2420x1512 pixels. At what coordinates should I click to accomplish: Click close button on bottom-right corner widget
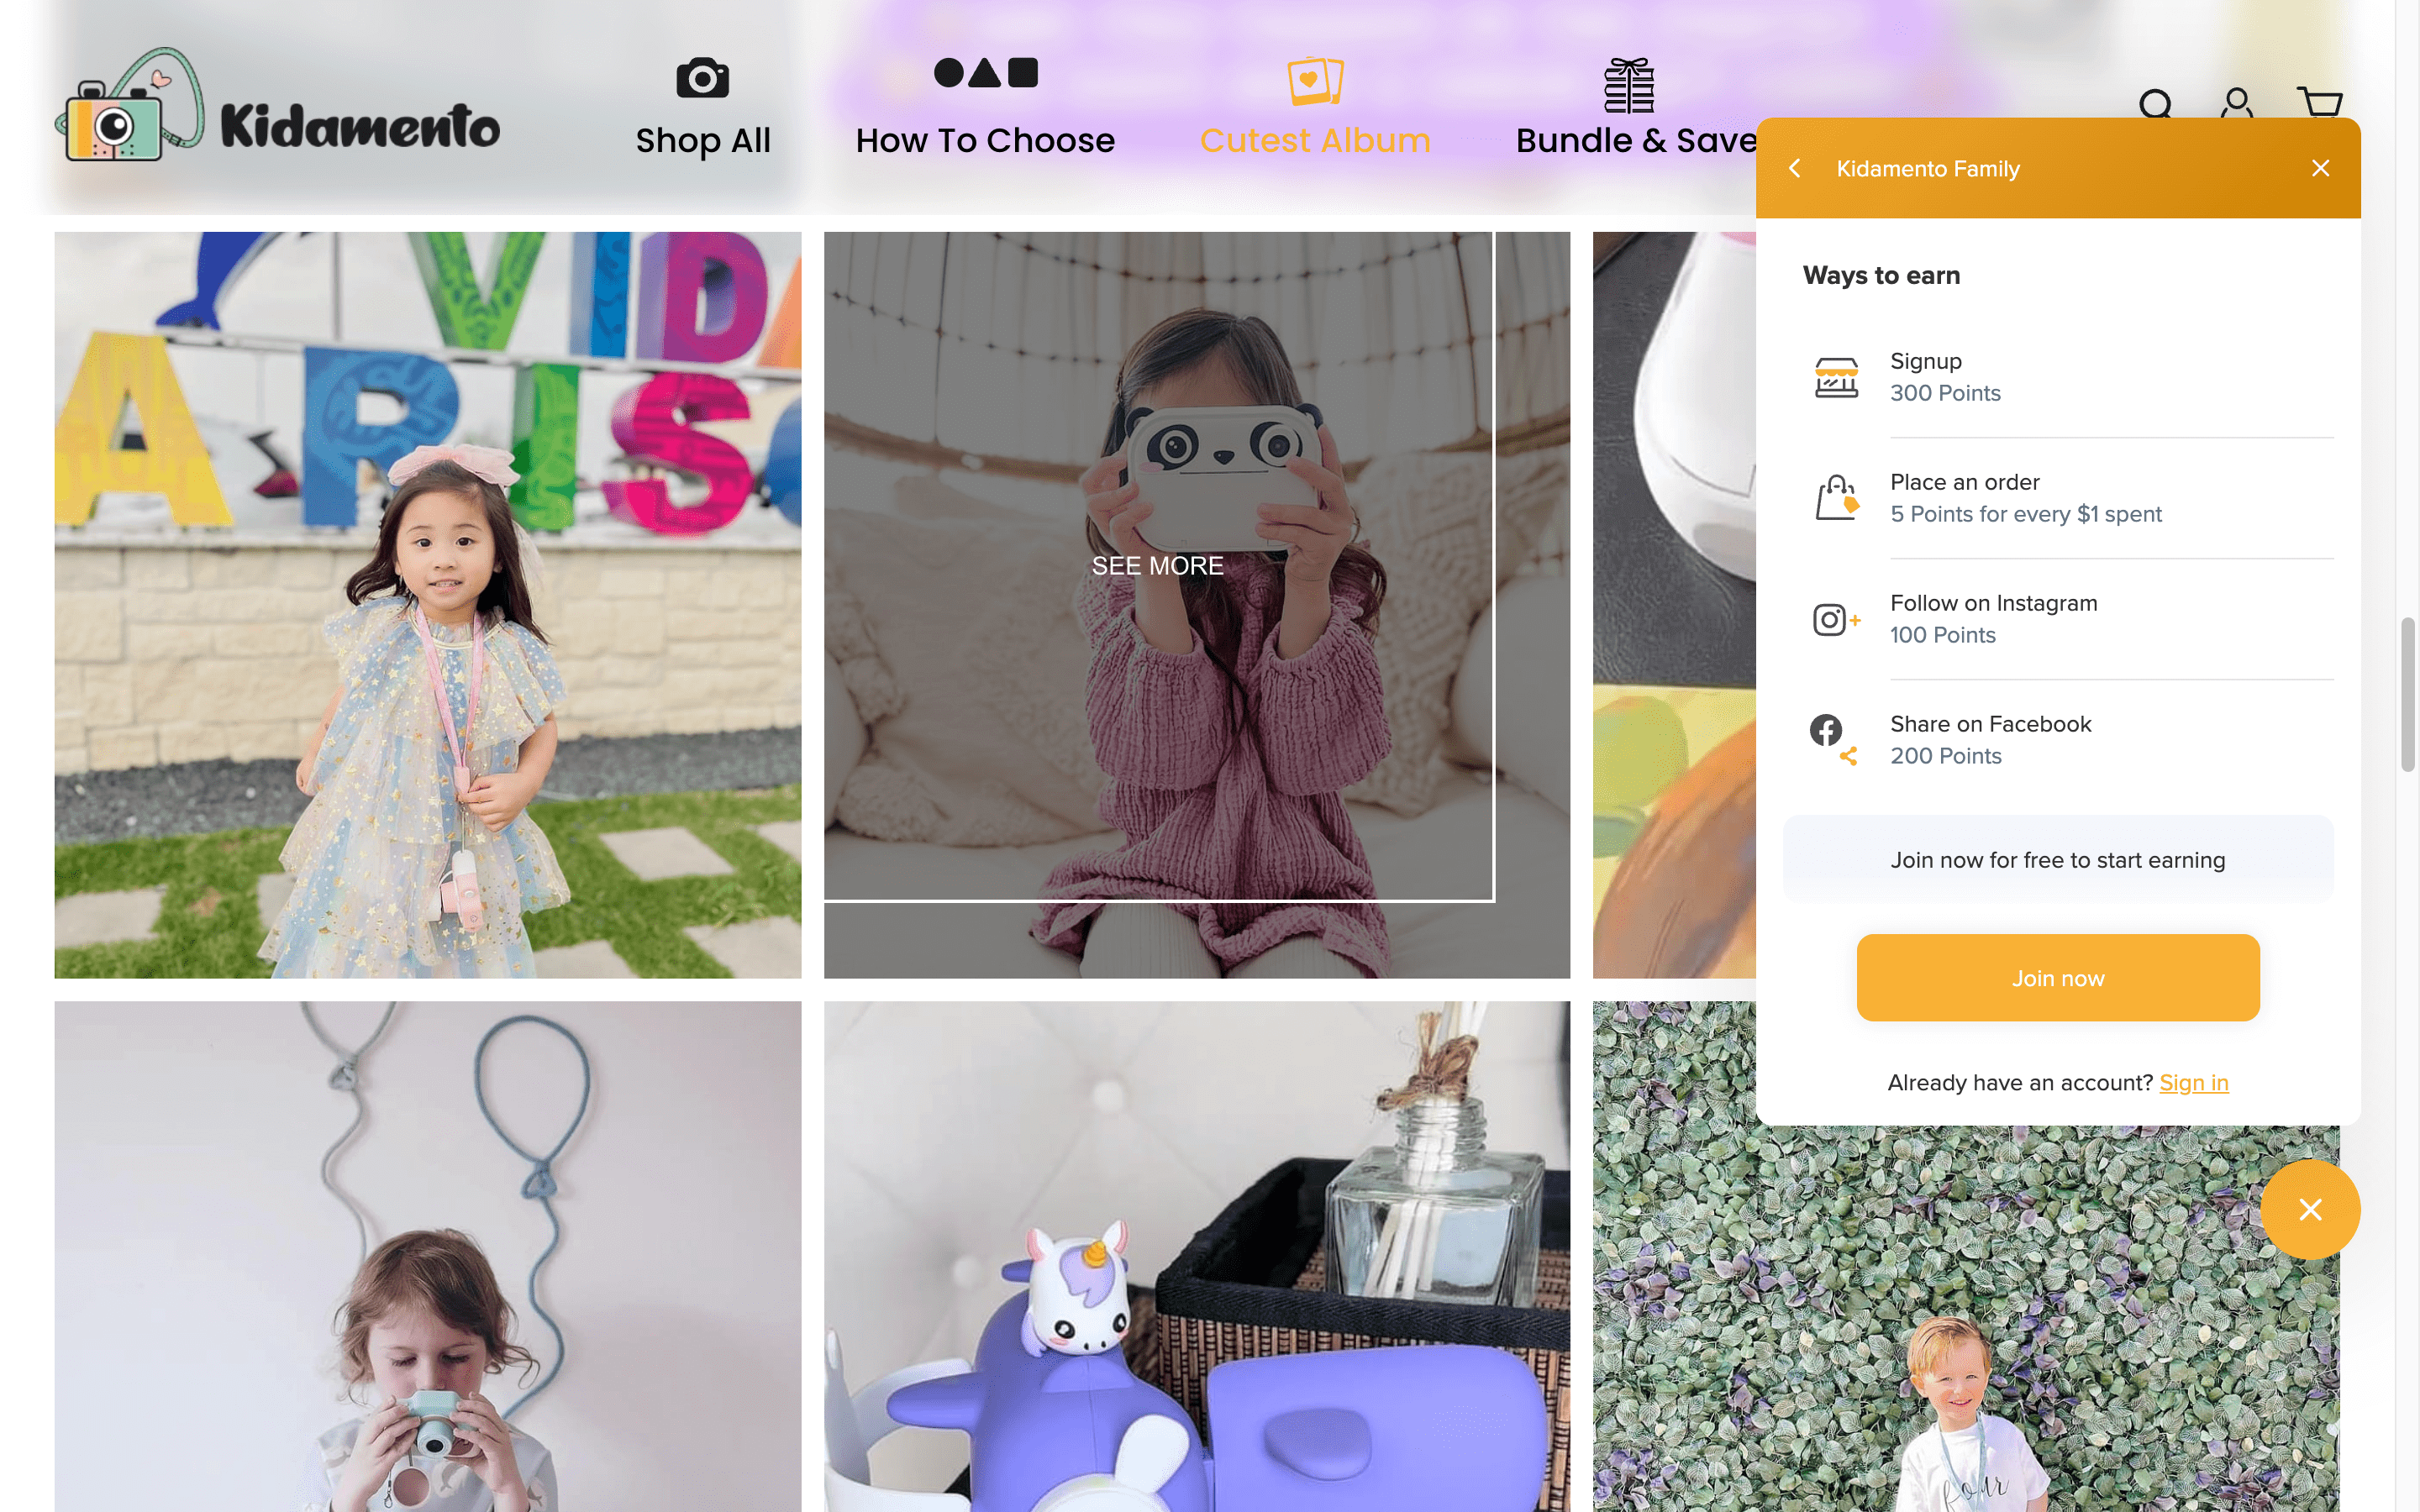pyautogui.click(x=2308, y=1207)
